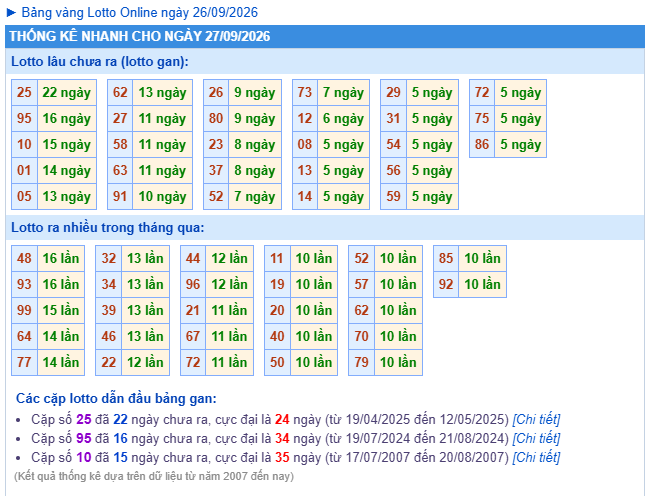
Task: Open Chi tiết link for pair 95
Action: pos(536,438)
